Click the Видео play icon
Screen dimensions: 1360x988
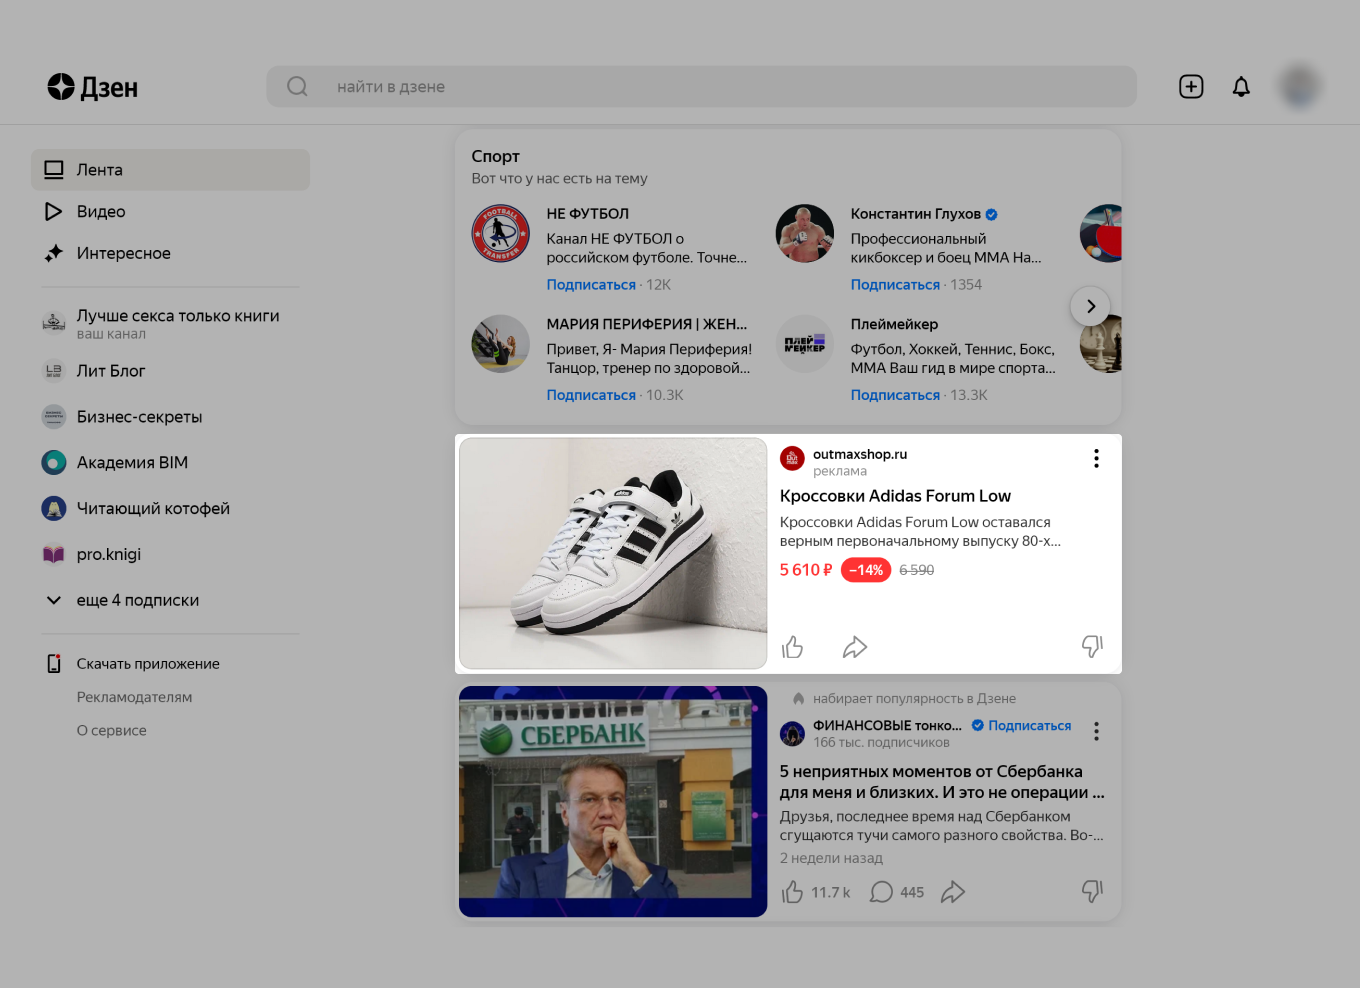tap(54, 212)
